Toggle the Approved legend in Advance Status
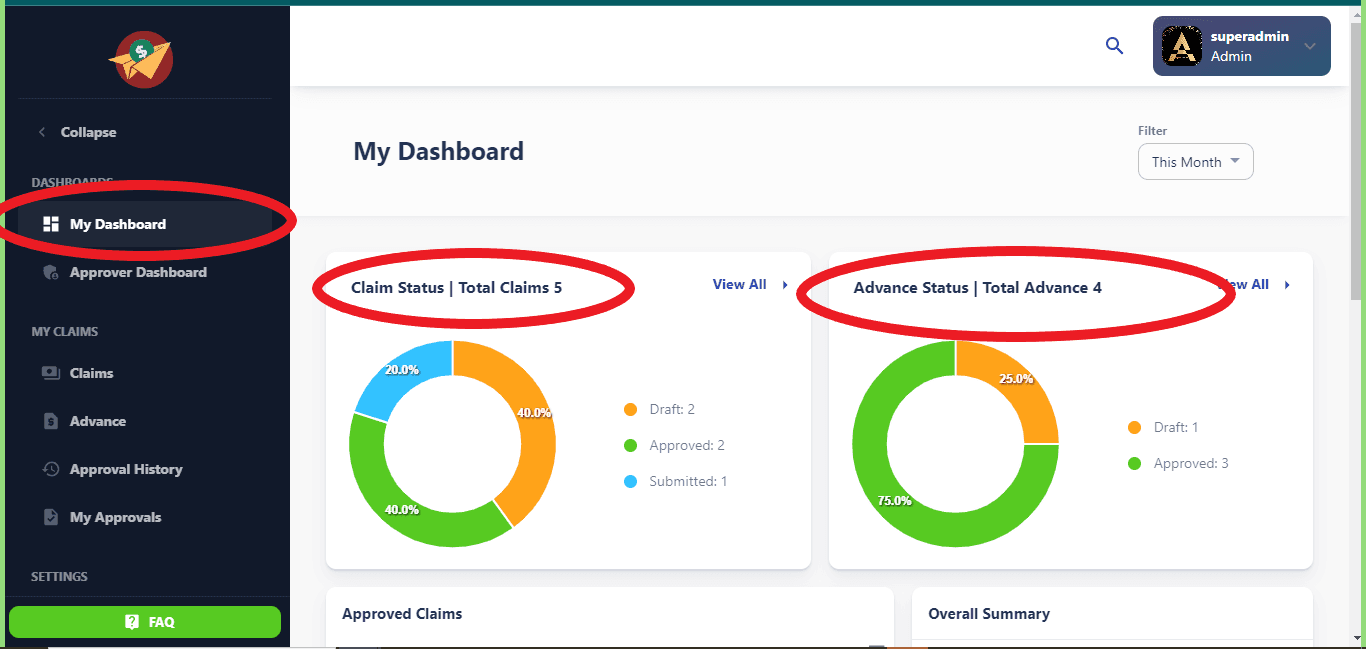Viewport: 1366px width, 649px height. (1179, 463)
